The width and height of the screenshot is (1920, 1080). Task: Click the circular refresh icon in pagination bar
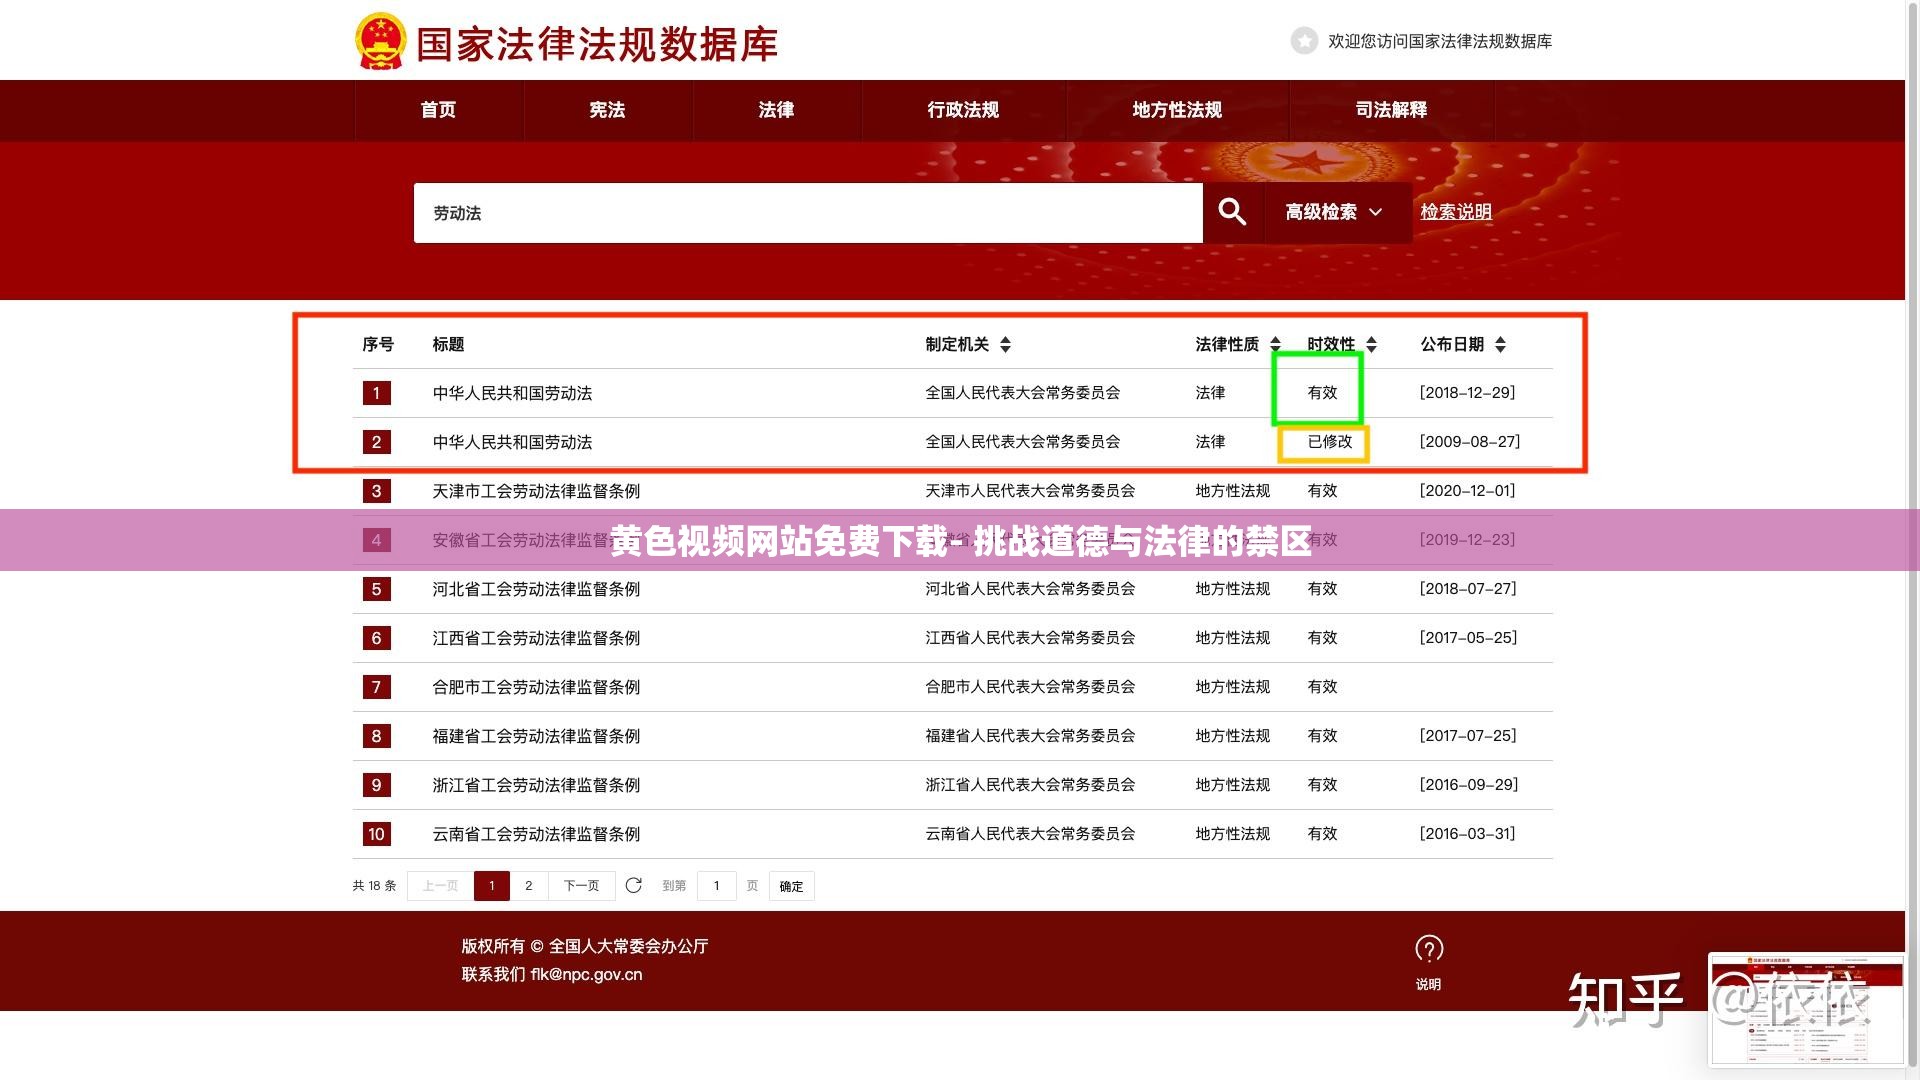634,885
